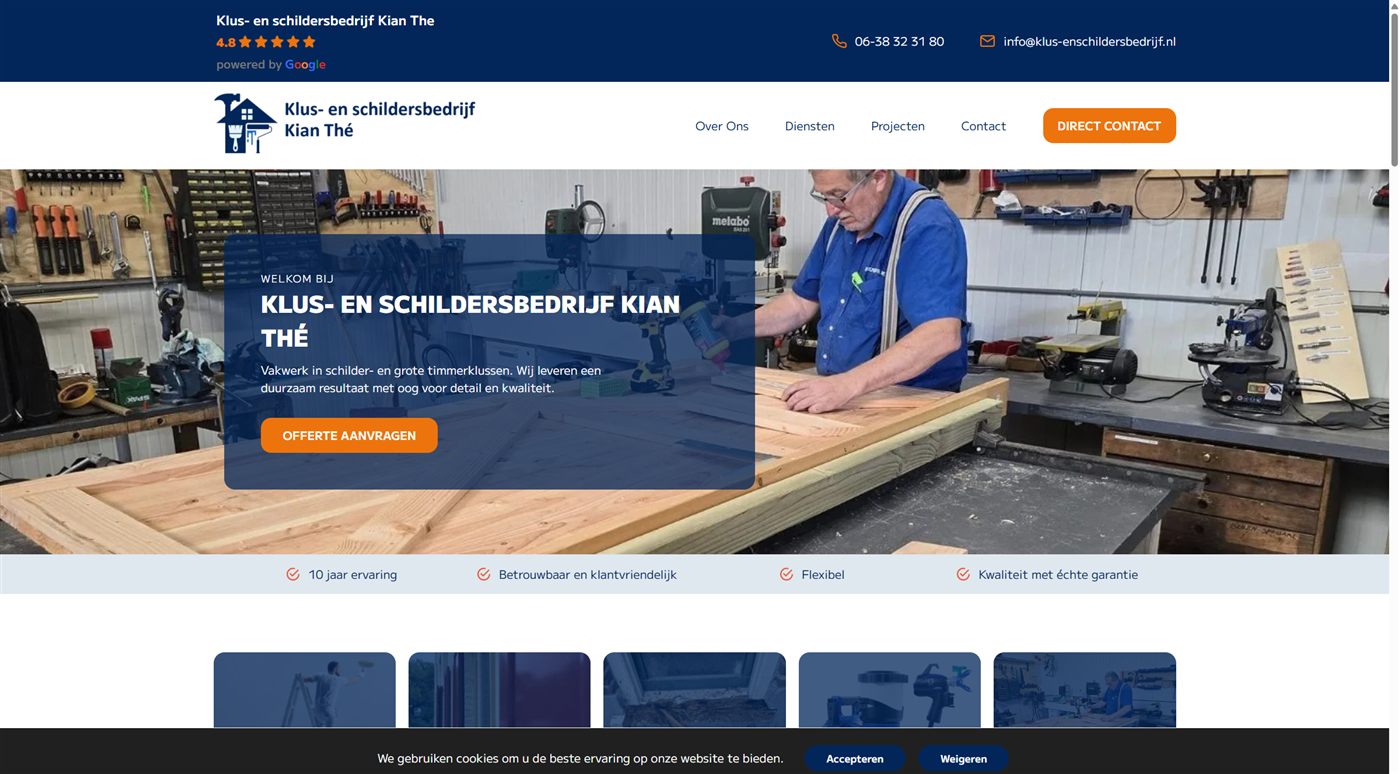
Task: Click the envelope icon beside the email address
Action: click(x=987, y=41)
